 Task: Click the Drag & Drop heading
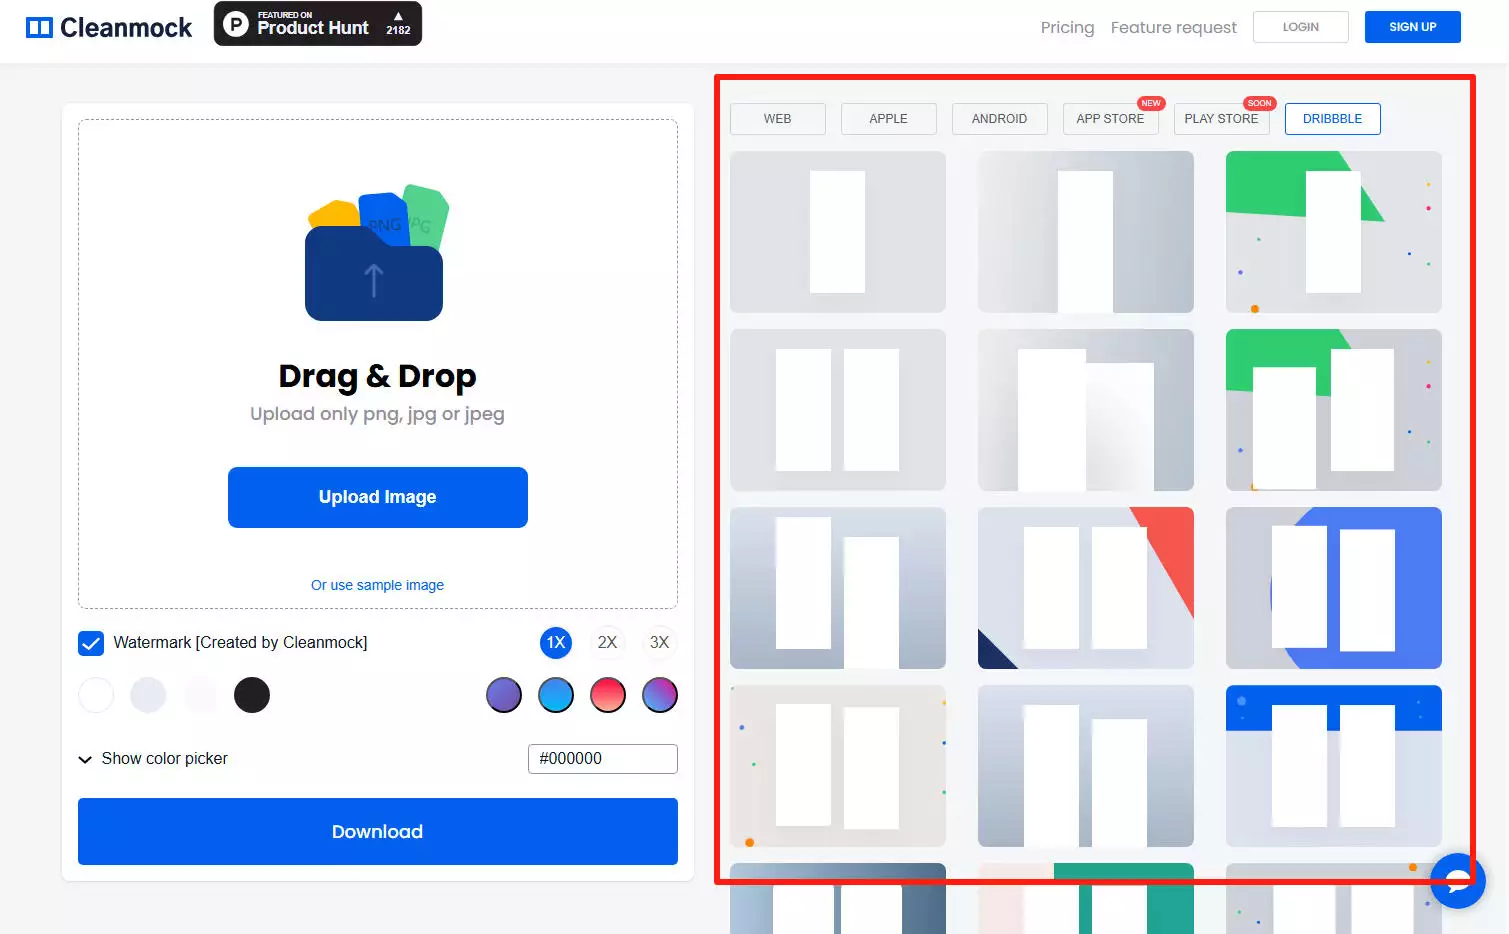(378, 376)
